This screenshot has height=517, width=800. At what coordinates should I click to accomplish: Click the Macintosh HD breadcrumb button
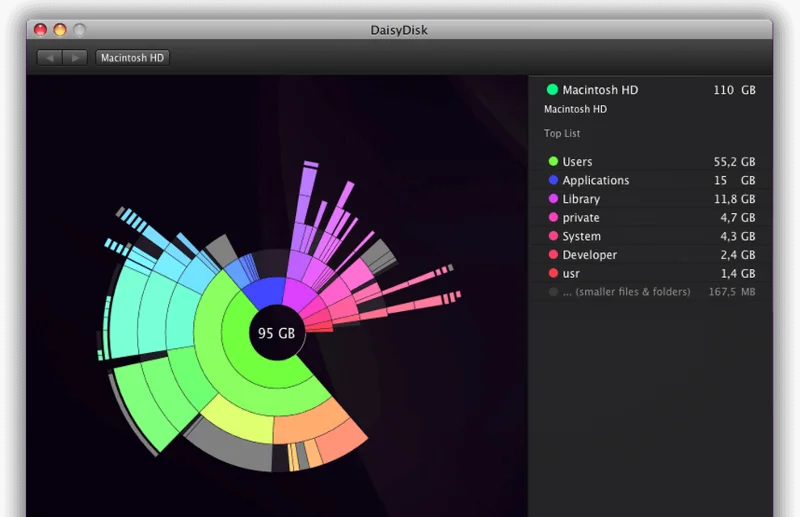[132, 58]
